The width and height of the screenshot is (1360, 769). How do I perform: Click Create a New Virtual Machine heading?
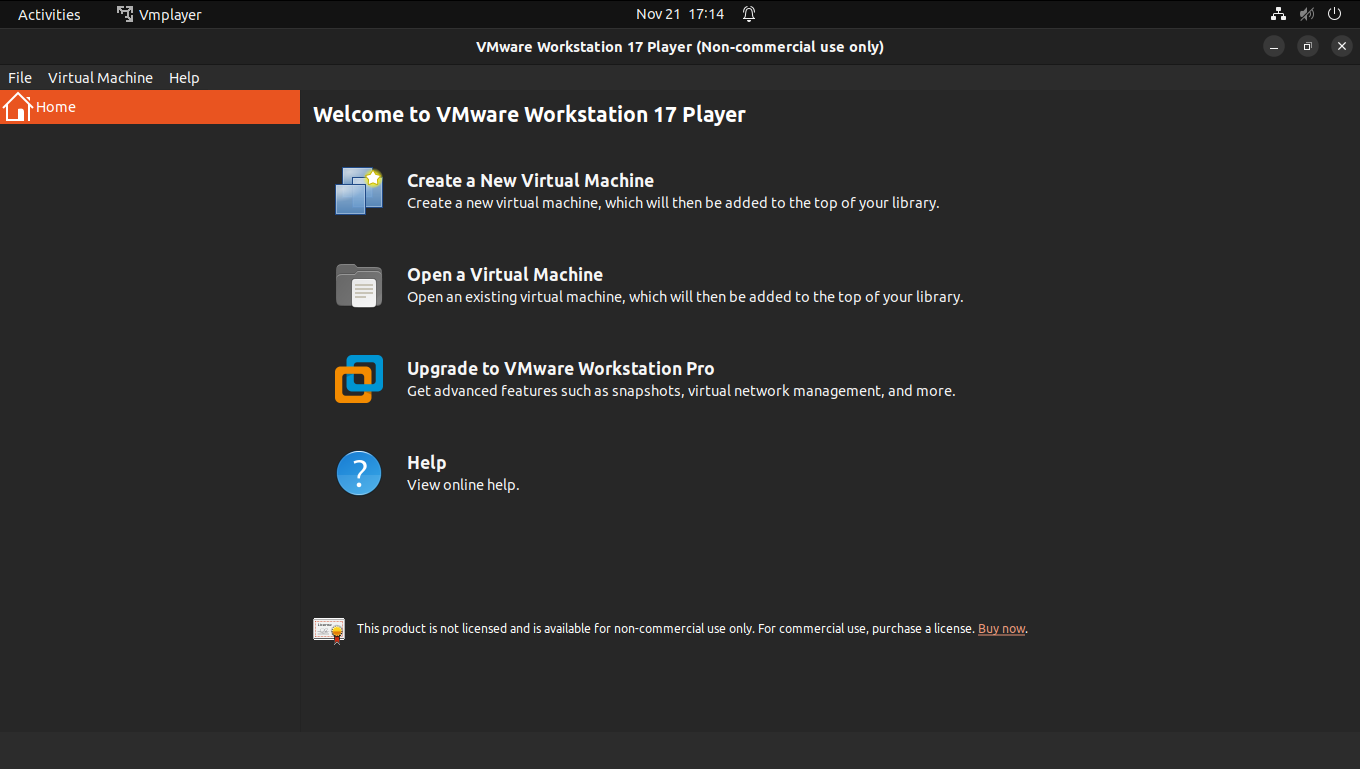click(530, 180)
